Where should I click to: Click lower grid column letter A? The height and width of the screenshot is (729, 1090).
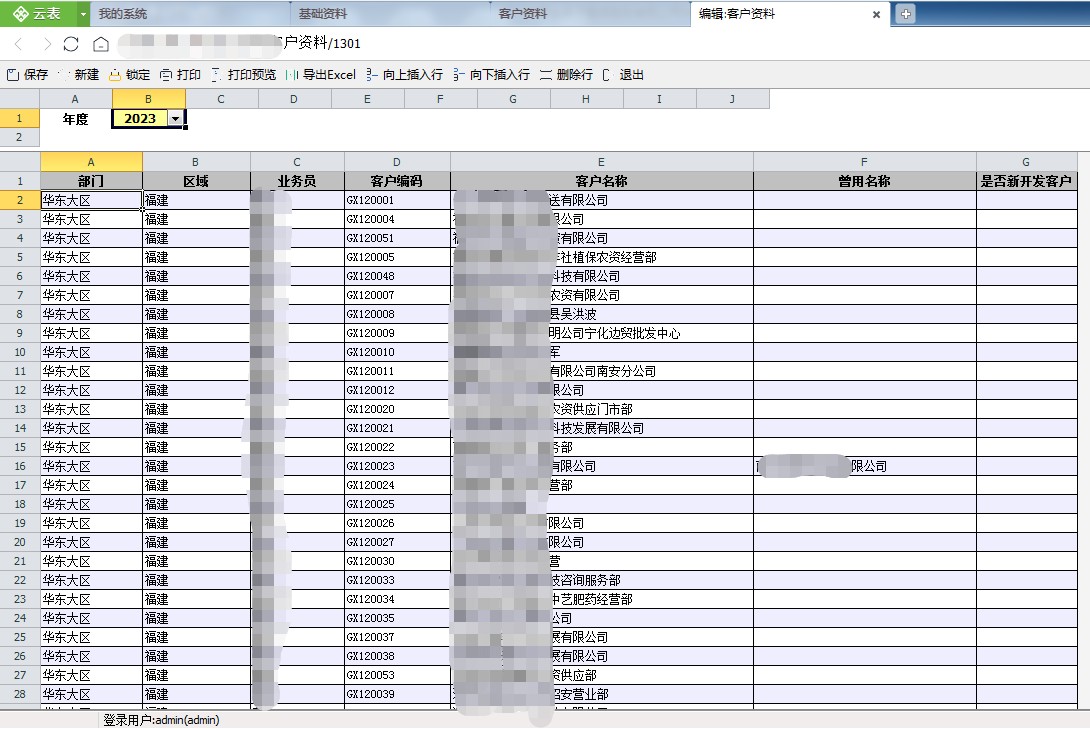pos(91,161)
